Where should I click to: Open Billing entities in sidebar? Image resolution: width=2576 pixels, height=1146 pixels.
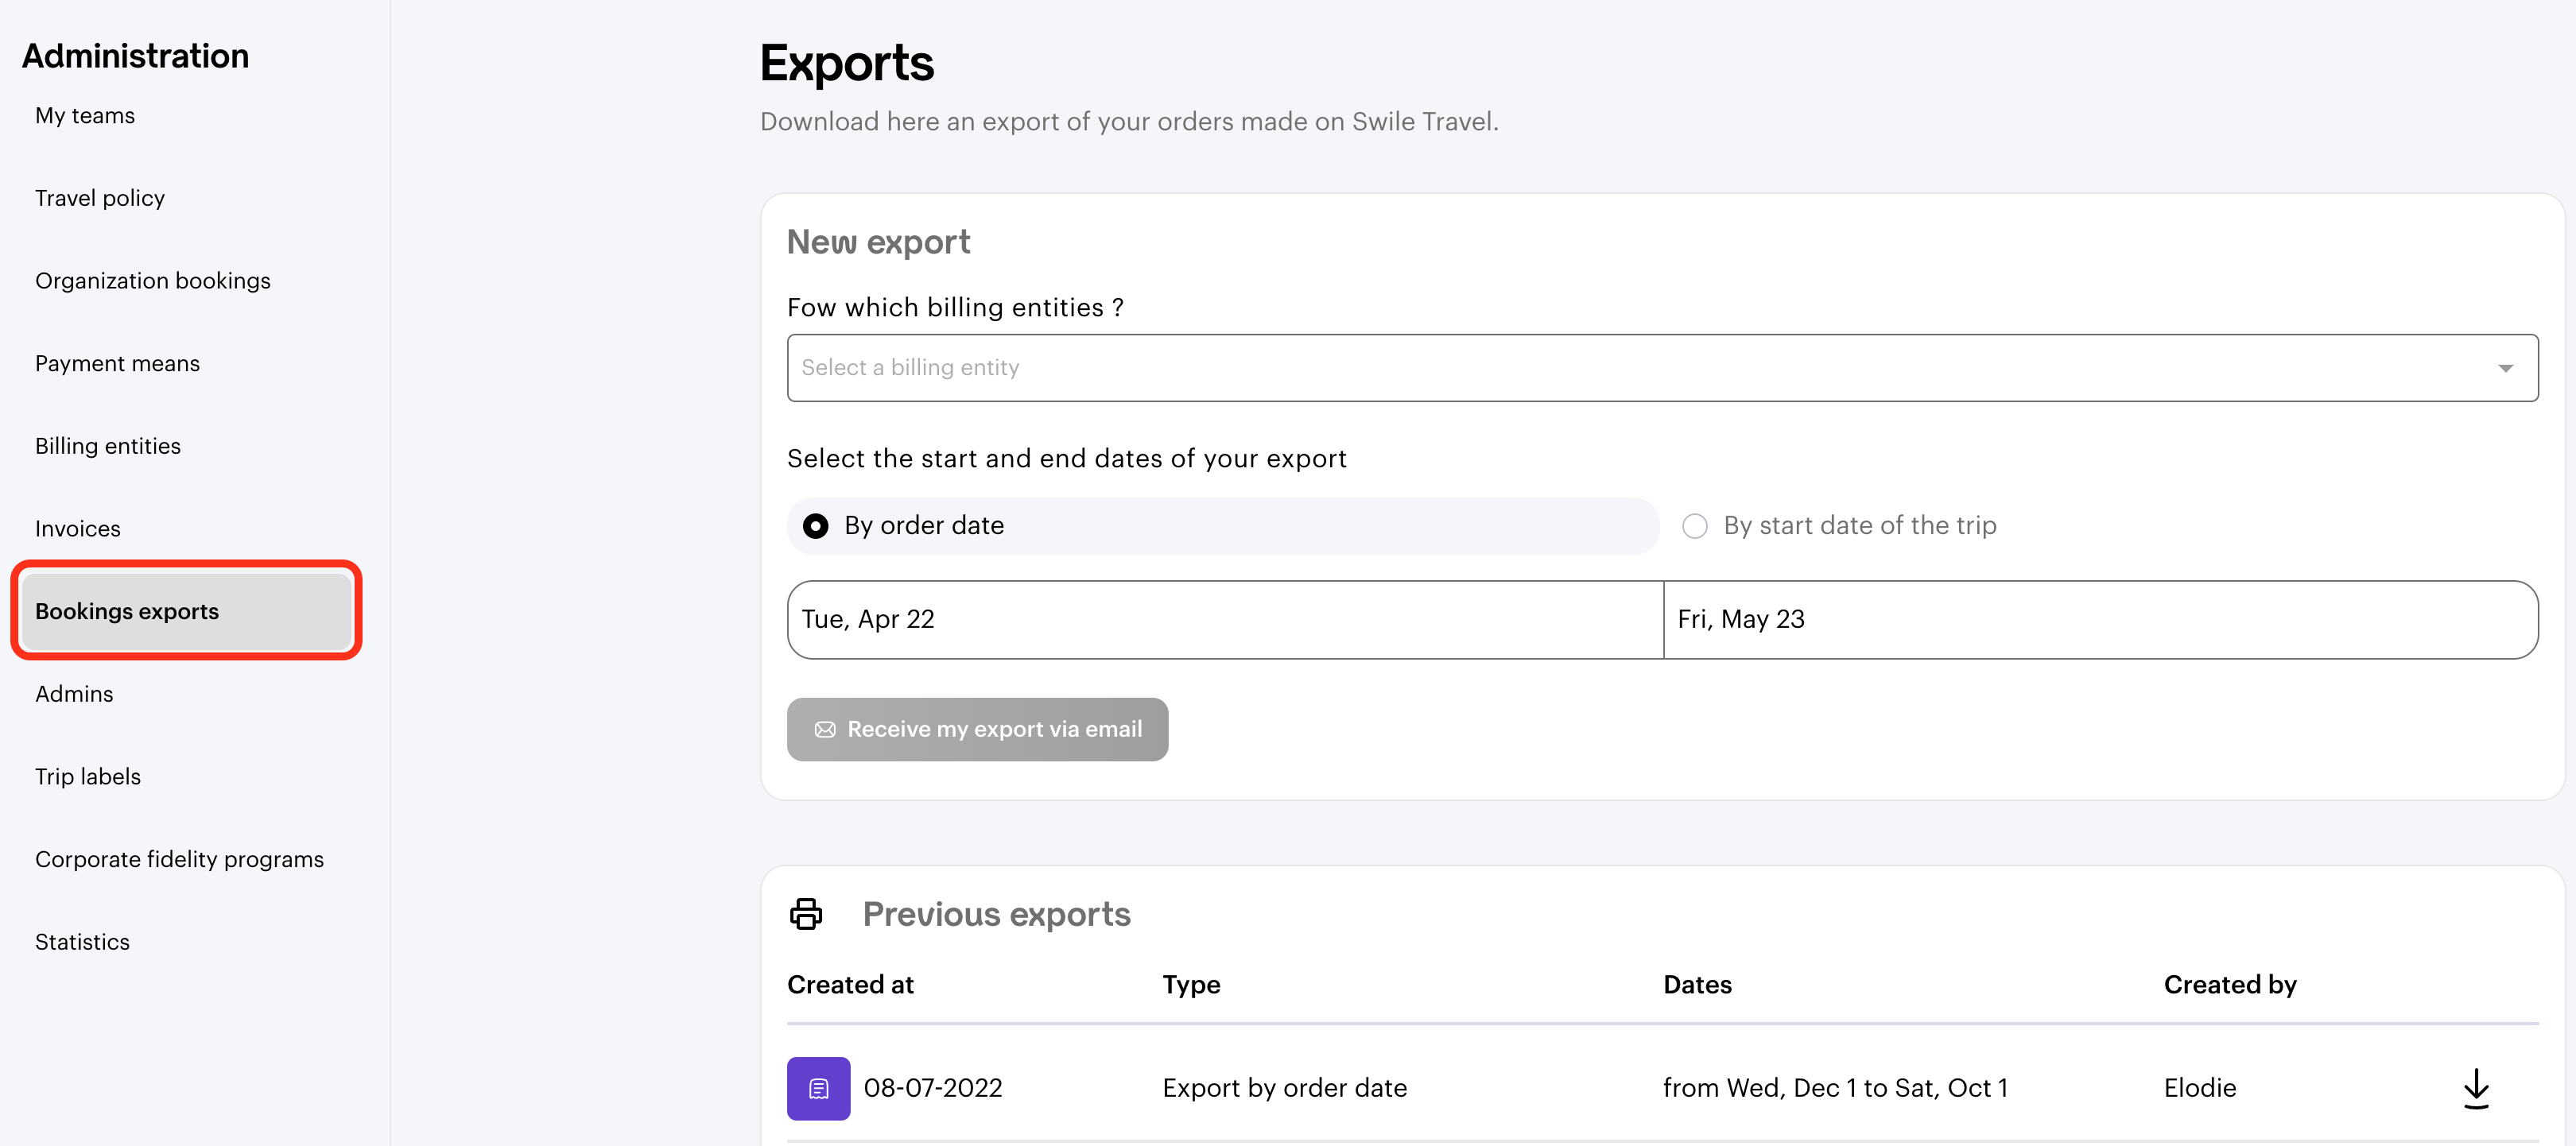coord(108,446)
